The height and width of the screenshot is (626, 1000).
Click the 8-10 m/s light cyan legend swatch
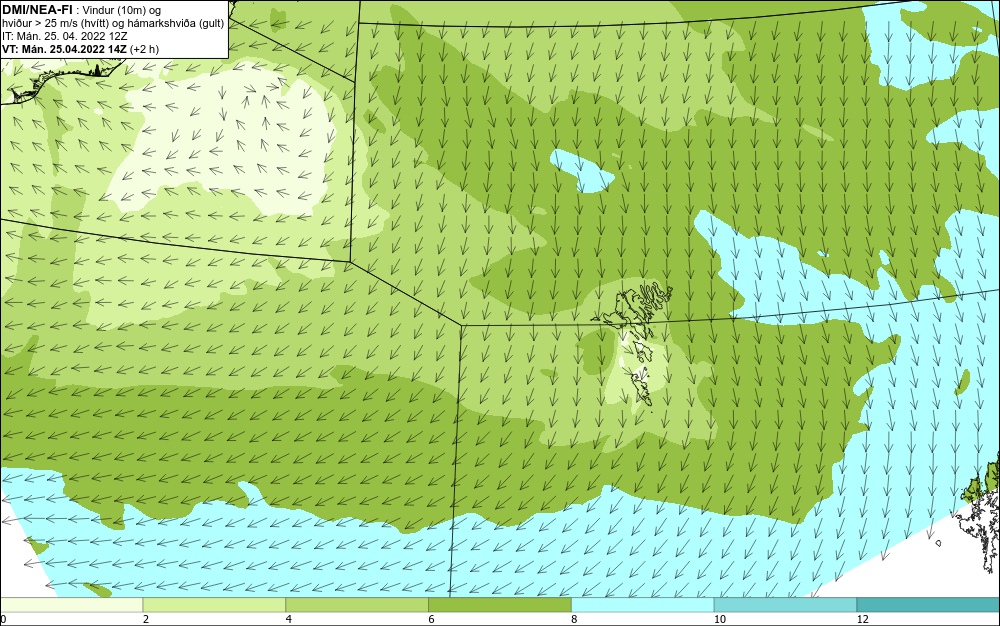(x=643, y=605)
